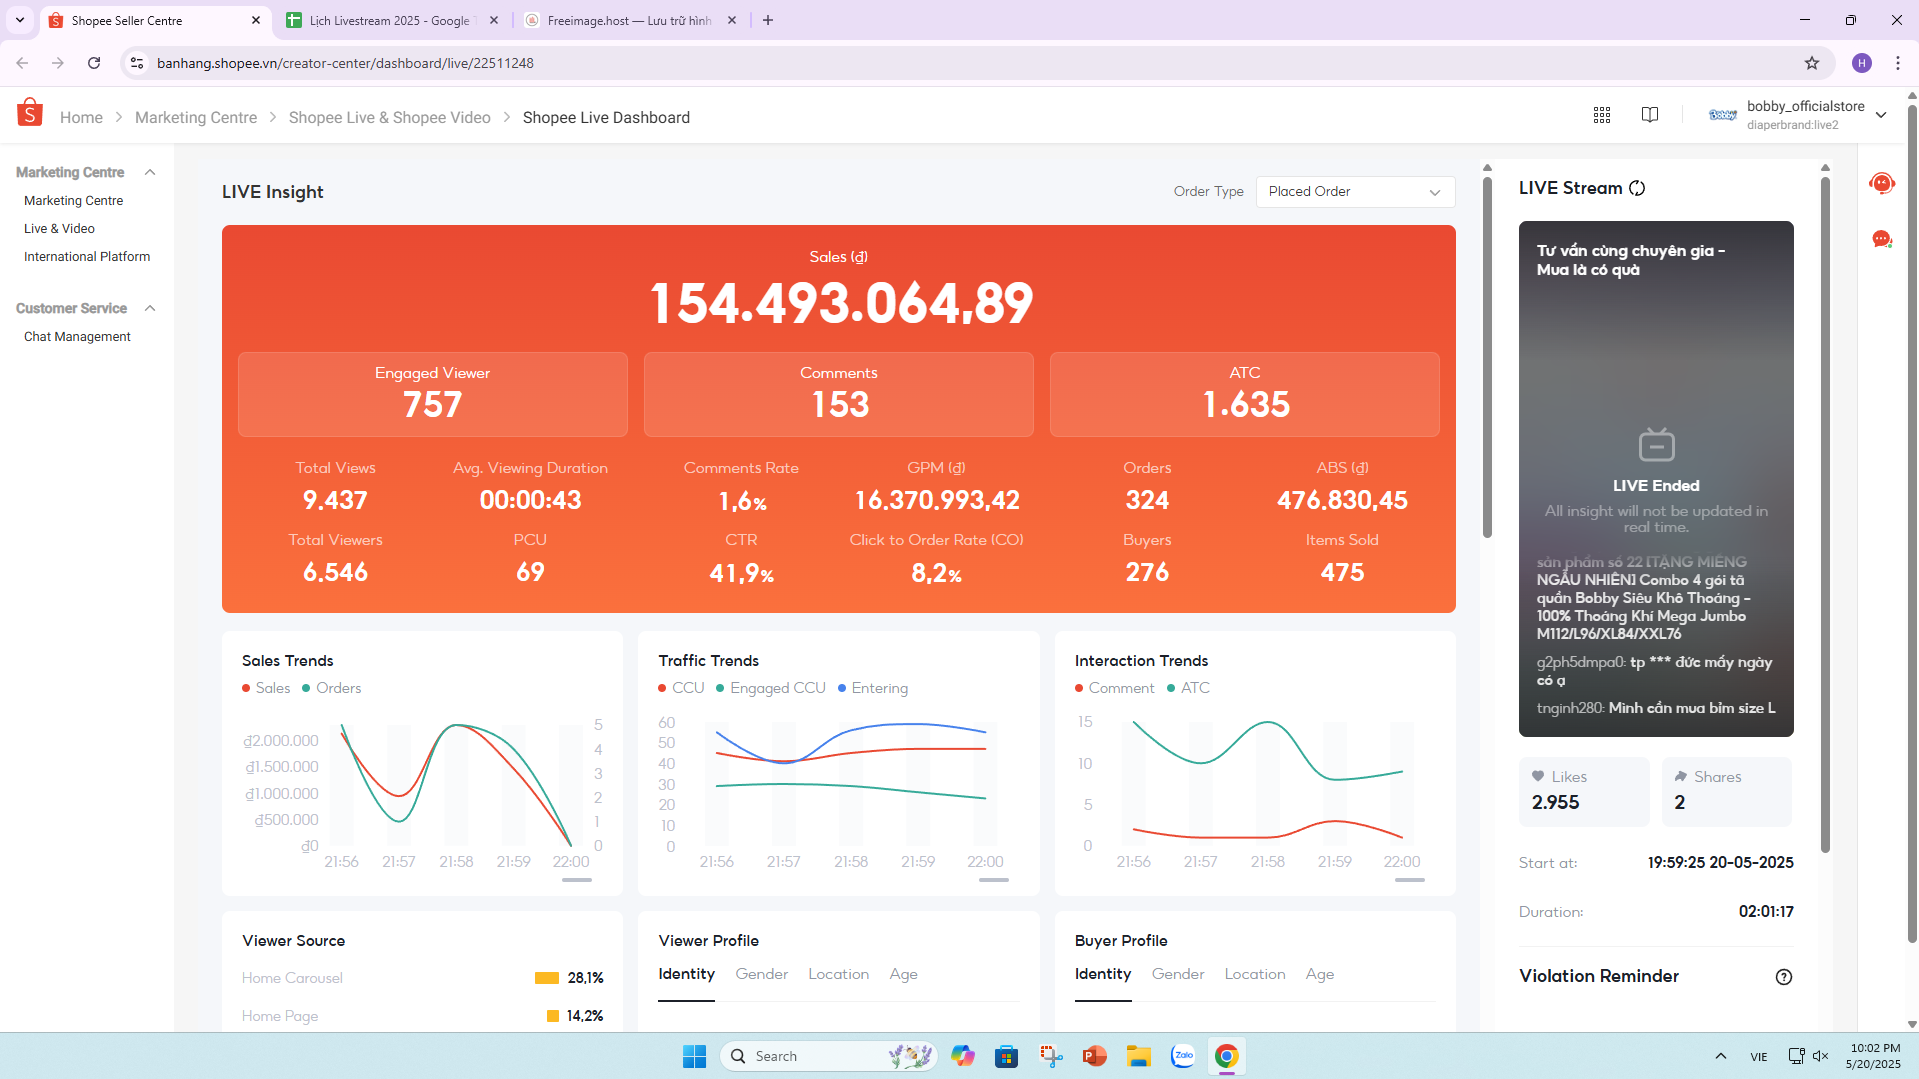Launch Zalo from the taskbar
Image resolution: width=1919 pixels, height=1079 pixels.
tap(1183, 1056)
